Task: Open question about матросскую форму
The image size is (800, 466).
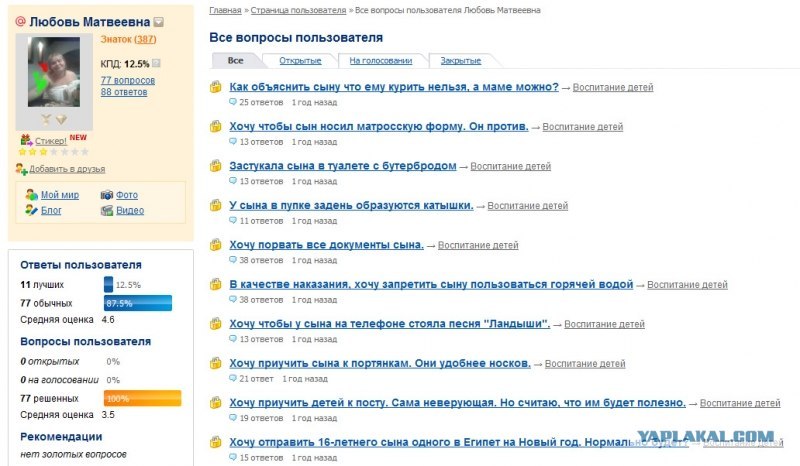Action: [x=379, y=126]
